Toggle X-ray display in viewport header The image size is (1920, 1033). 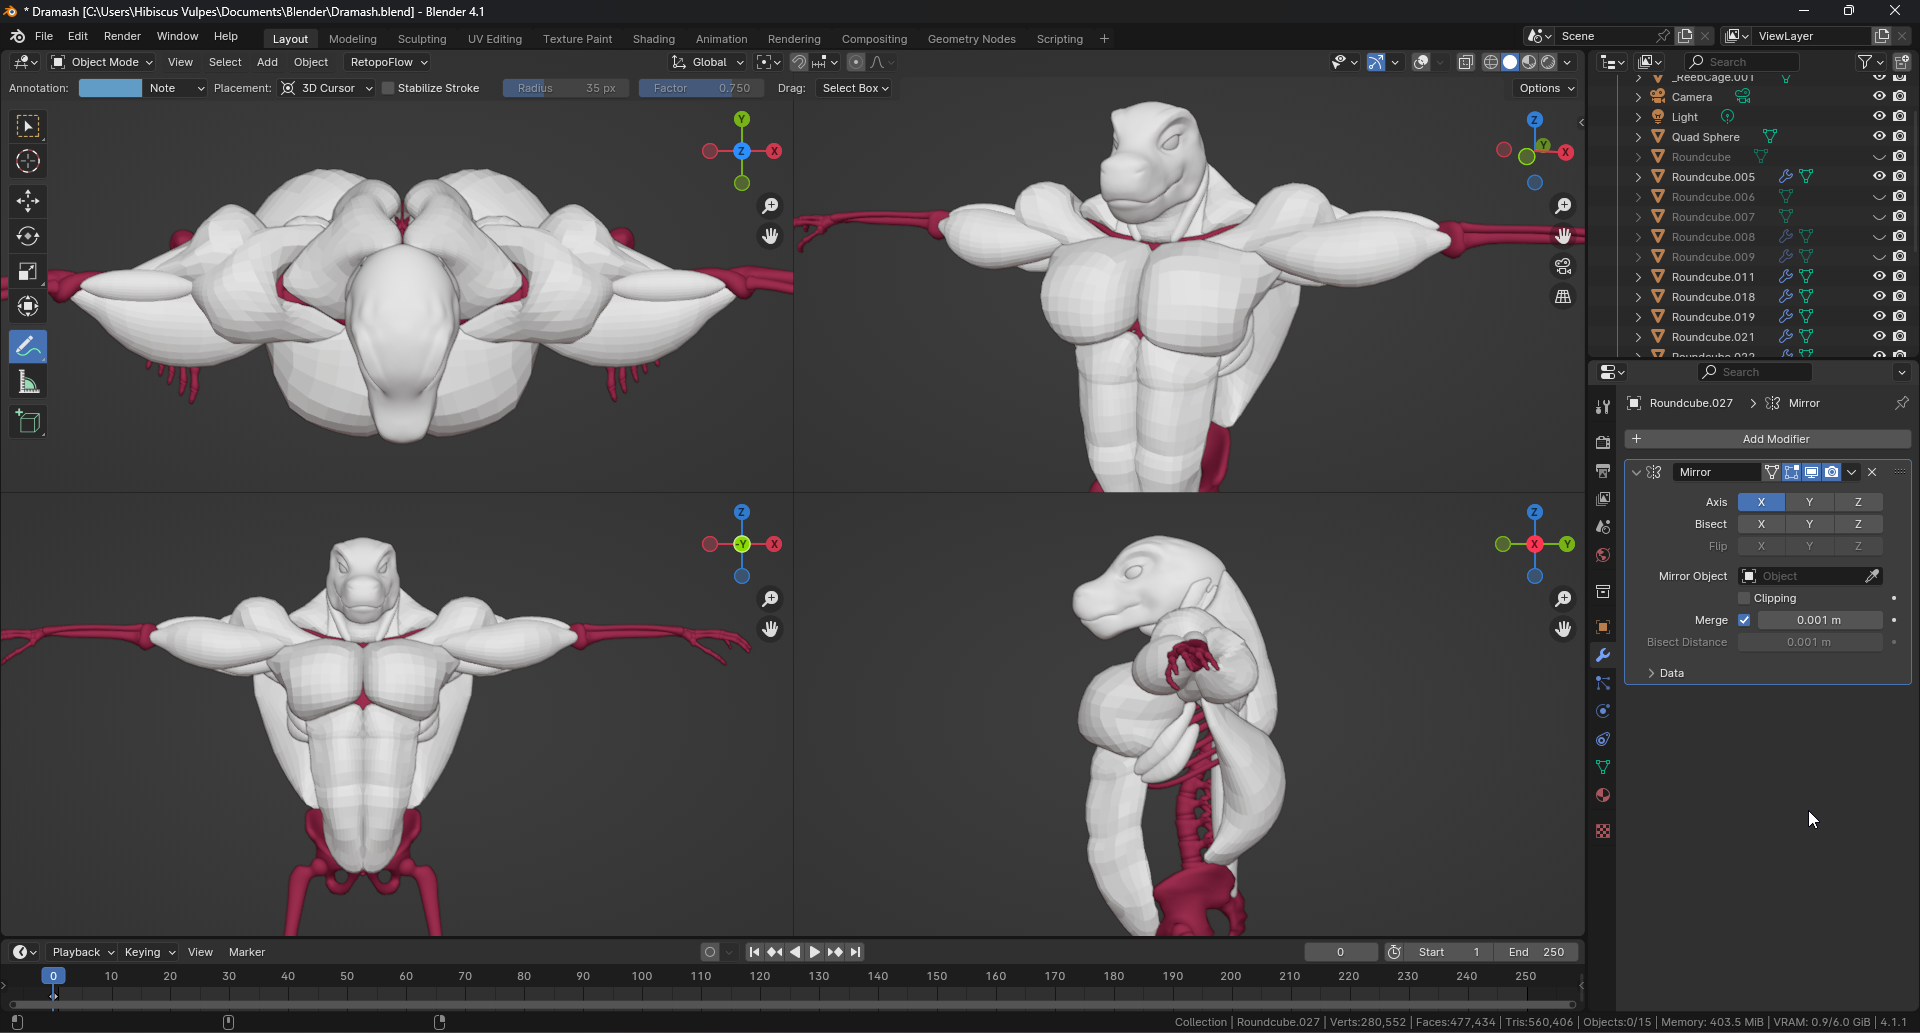point(1465,62)
